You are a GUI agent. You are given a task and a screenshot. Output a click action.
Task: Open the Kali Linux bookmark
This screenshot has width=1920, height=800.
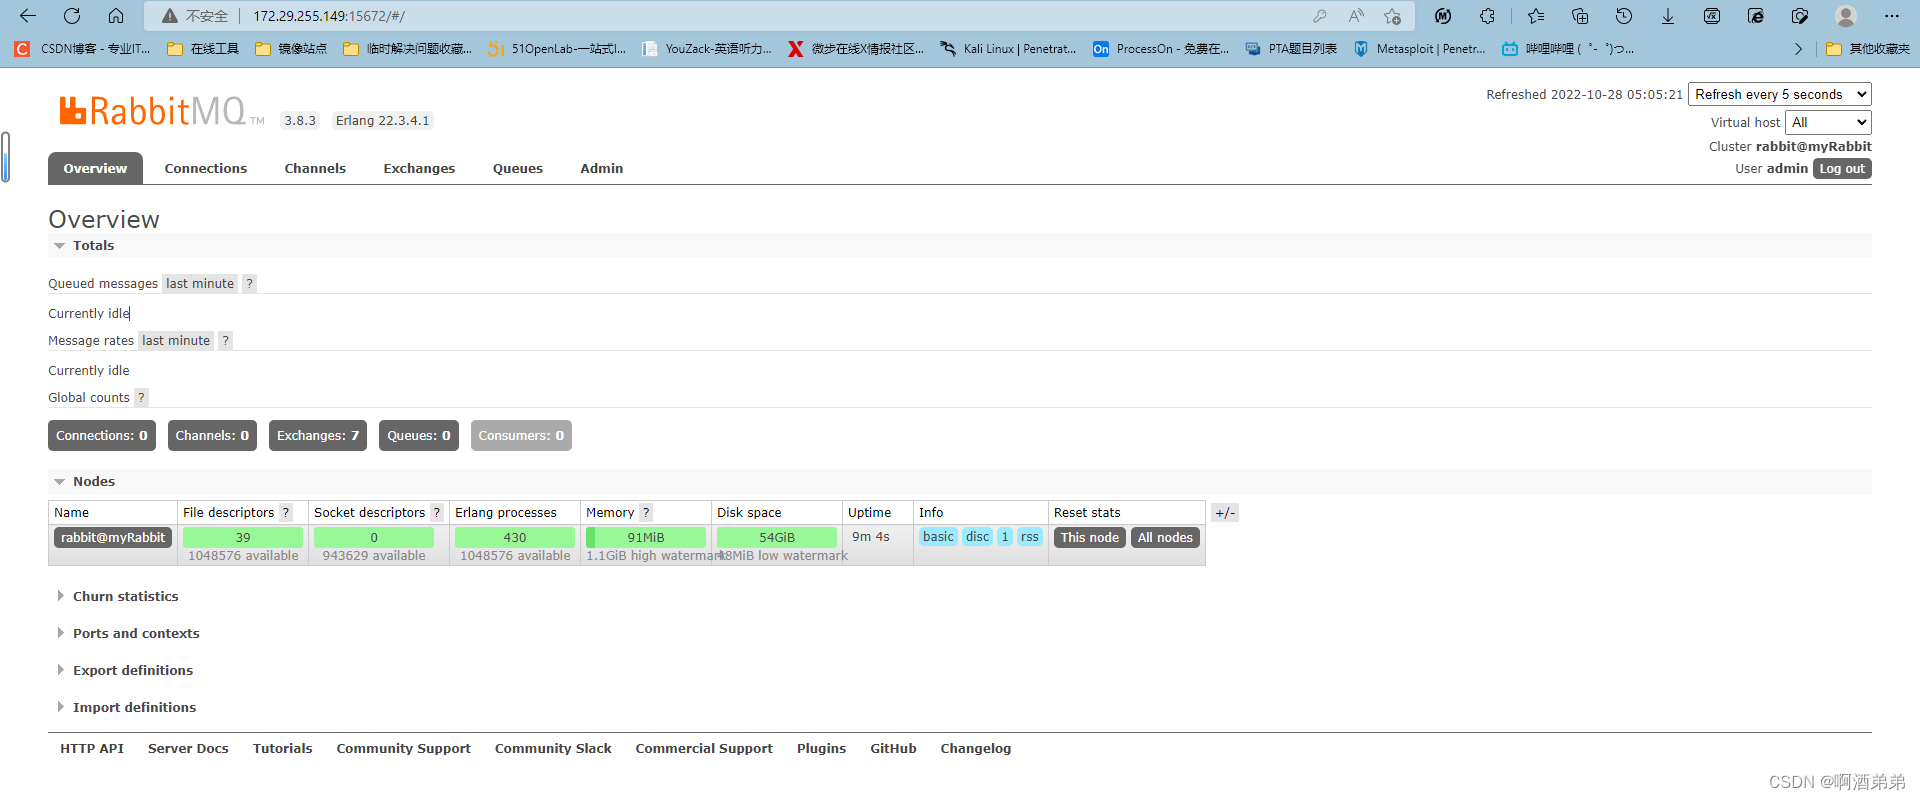[1008, 48]
